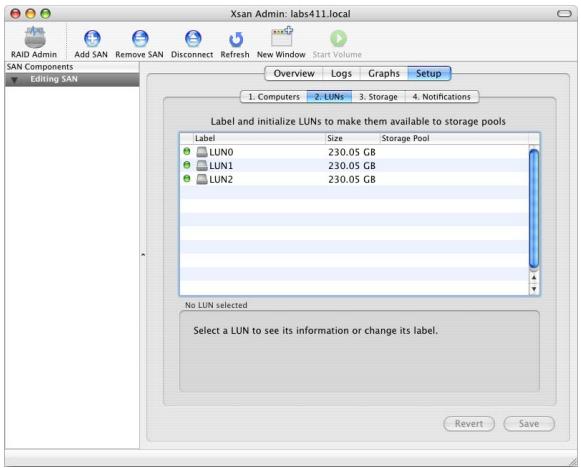Click the green status dot for LUN0
This screenshot has width=581, height=468.
[x=187, y=151]
